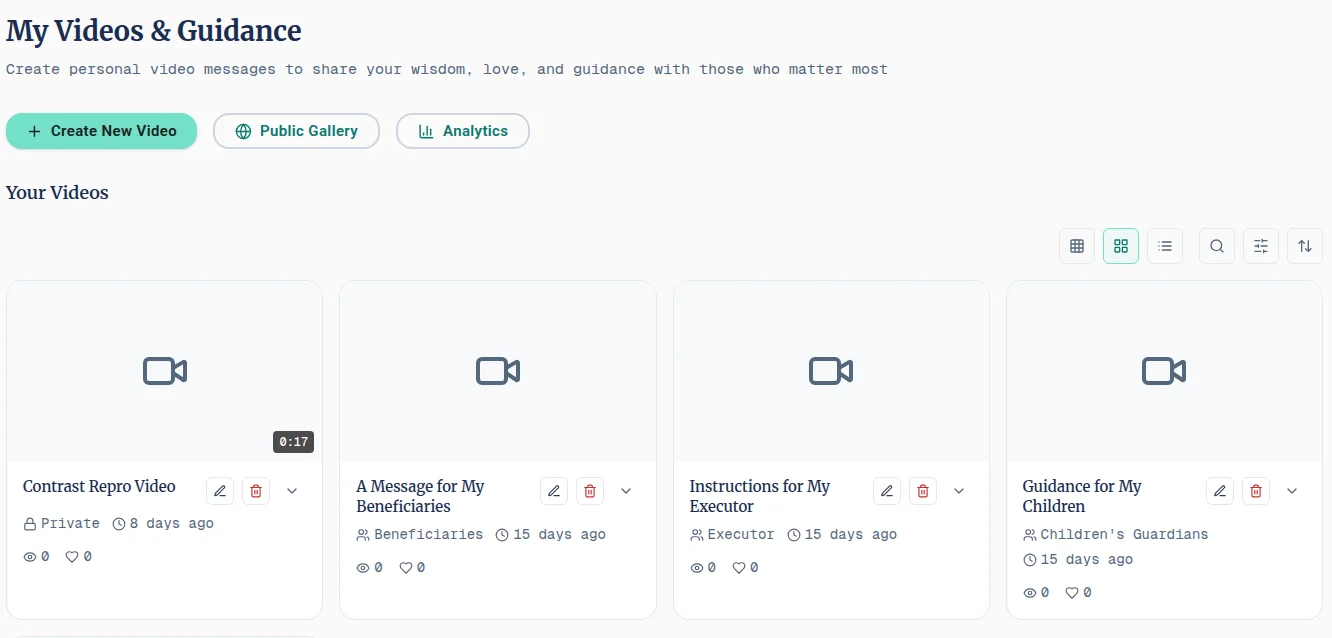This screenshot has width=1332, height=638.
Task: Open A Message for My Beneficiaries thumbnail
Action: (498, 371)
